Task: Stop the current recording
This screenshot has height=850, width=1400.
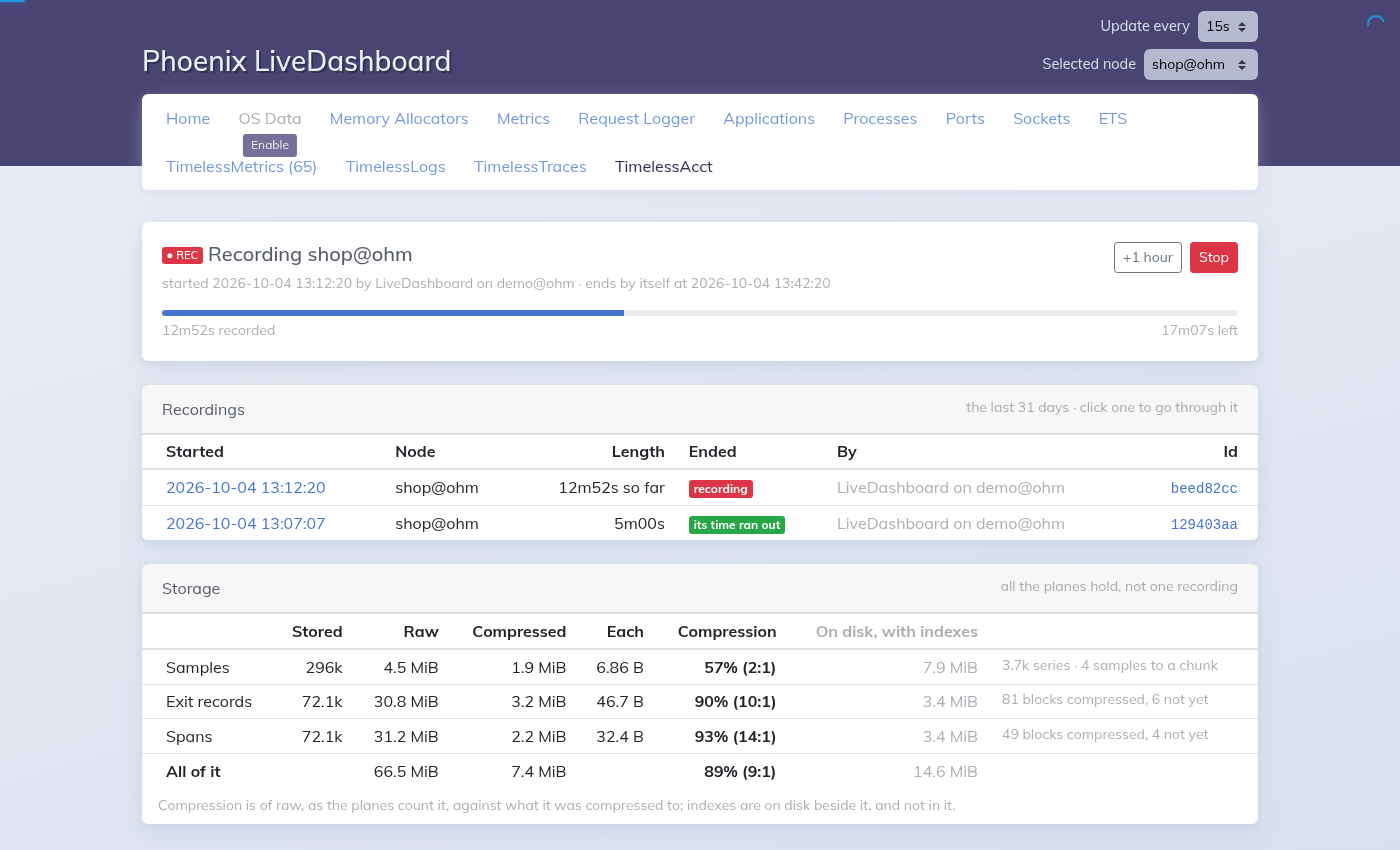Action: coord(1214,257)
